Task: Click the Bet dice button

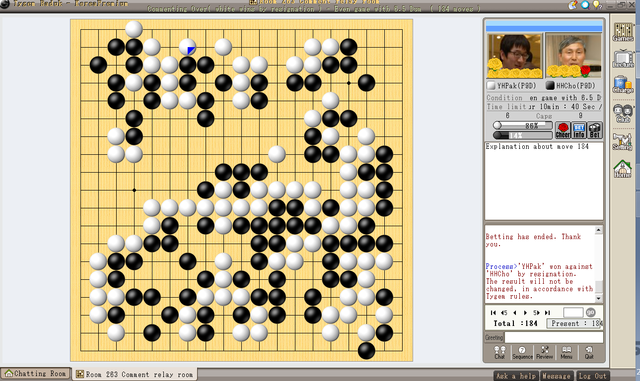Action: click(595, 130)
